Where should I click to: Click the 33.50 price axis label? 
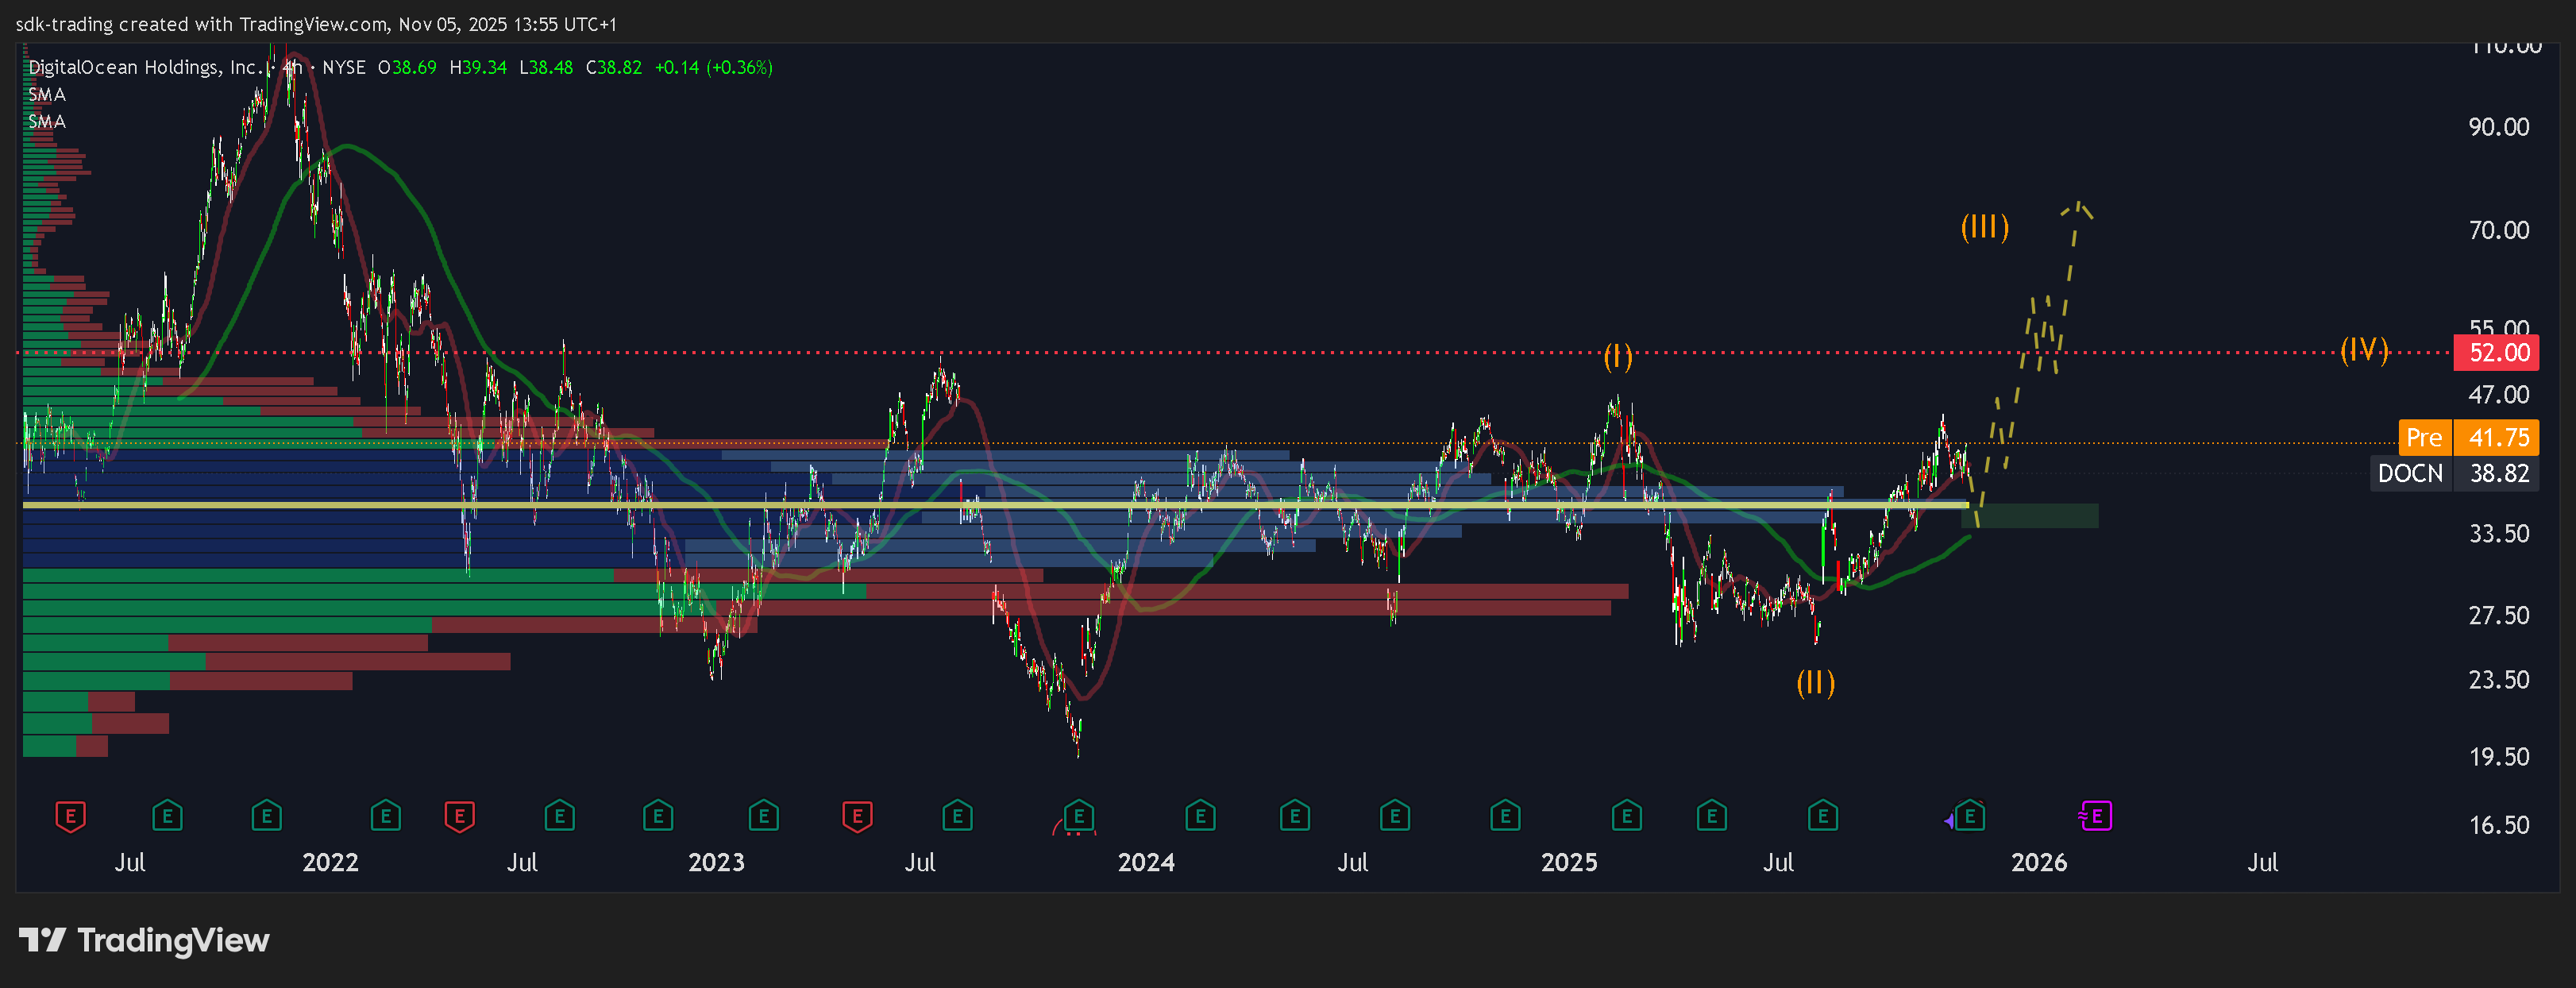pos(2499,534)
